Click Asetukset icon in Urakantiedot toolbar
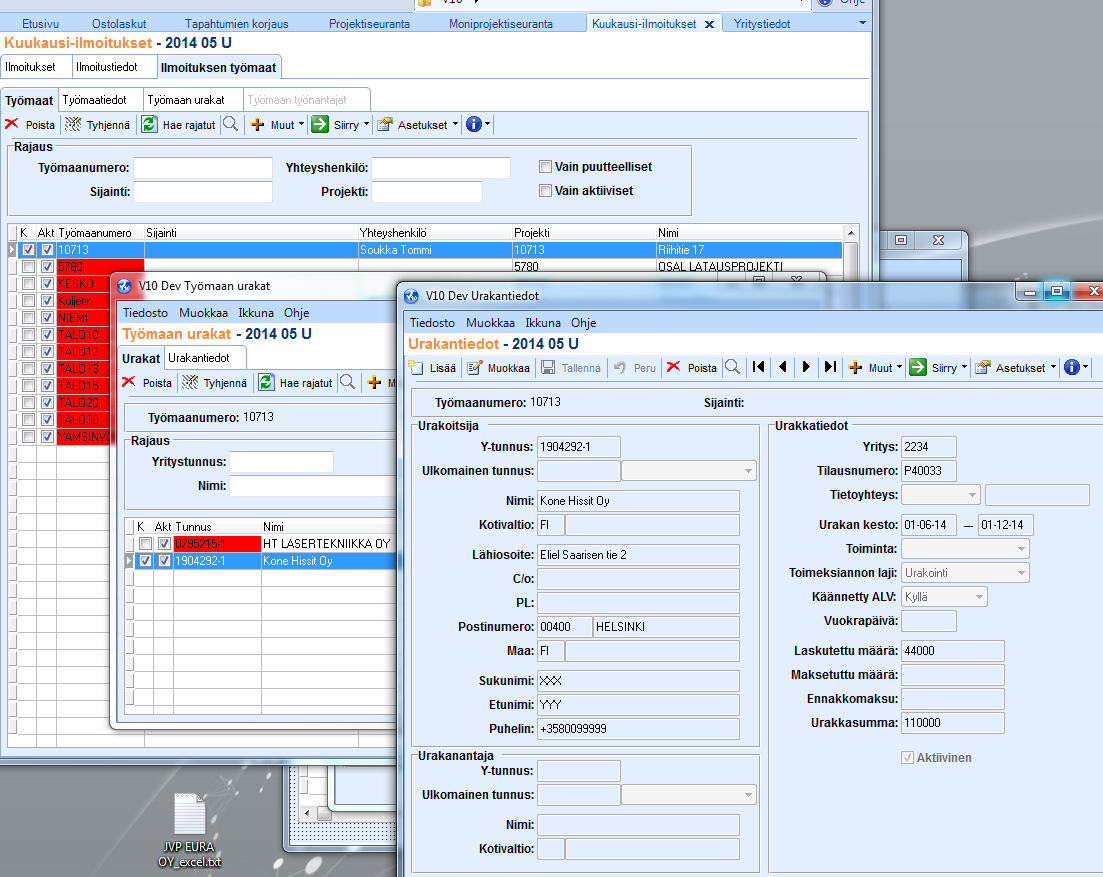This screenshot has width=1103, height=877. (983, 367)
